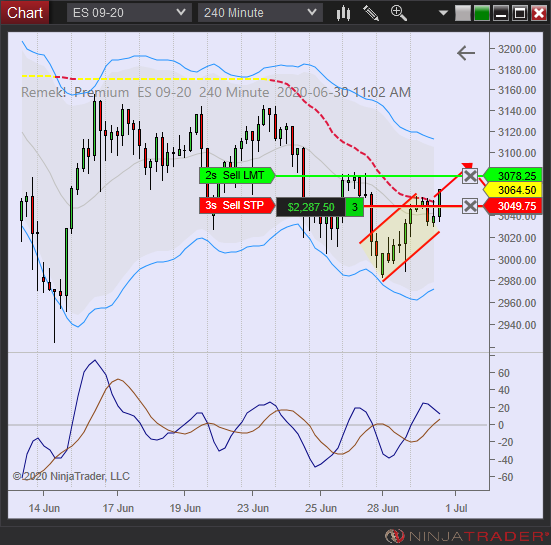Click the 1 Jul date axis label

(x=456, y=508)
